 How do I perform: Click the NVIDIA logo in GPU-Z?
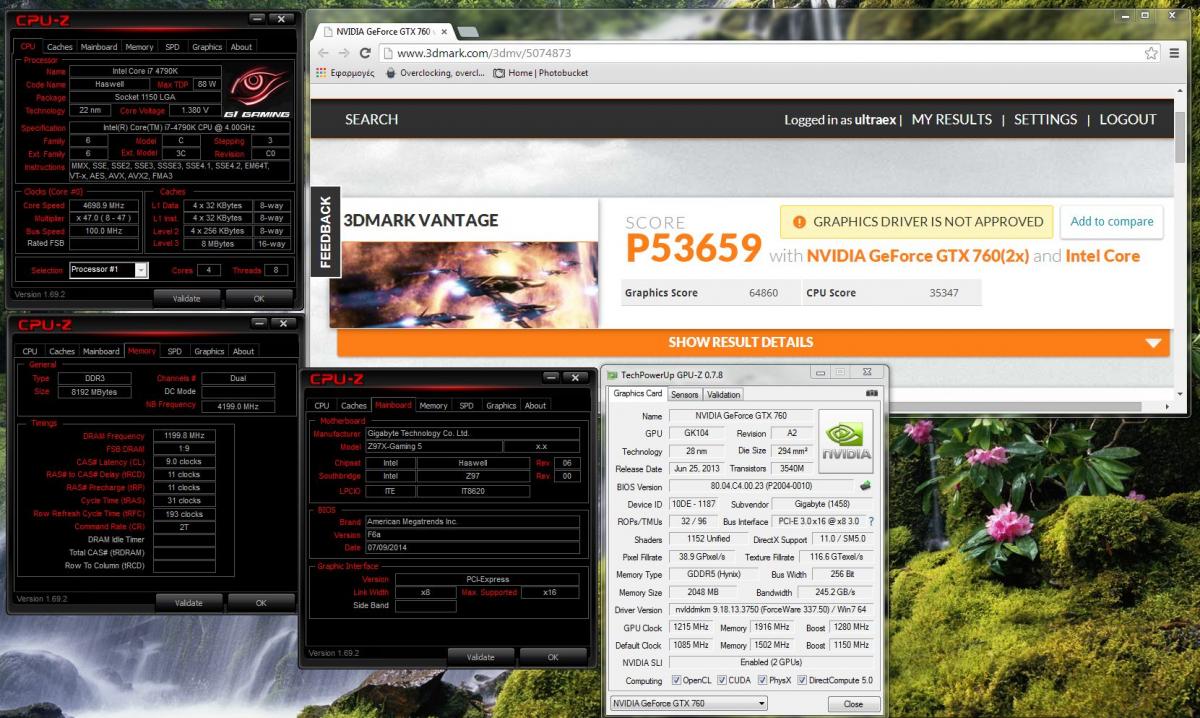point(846,440)
